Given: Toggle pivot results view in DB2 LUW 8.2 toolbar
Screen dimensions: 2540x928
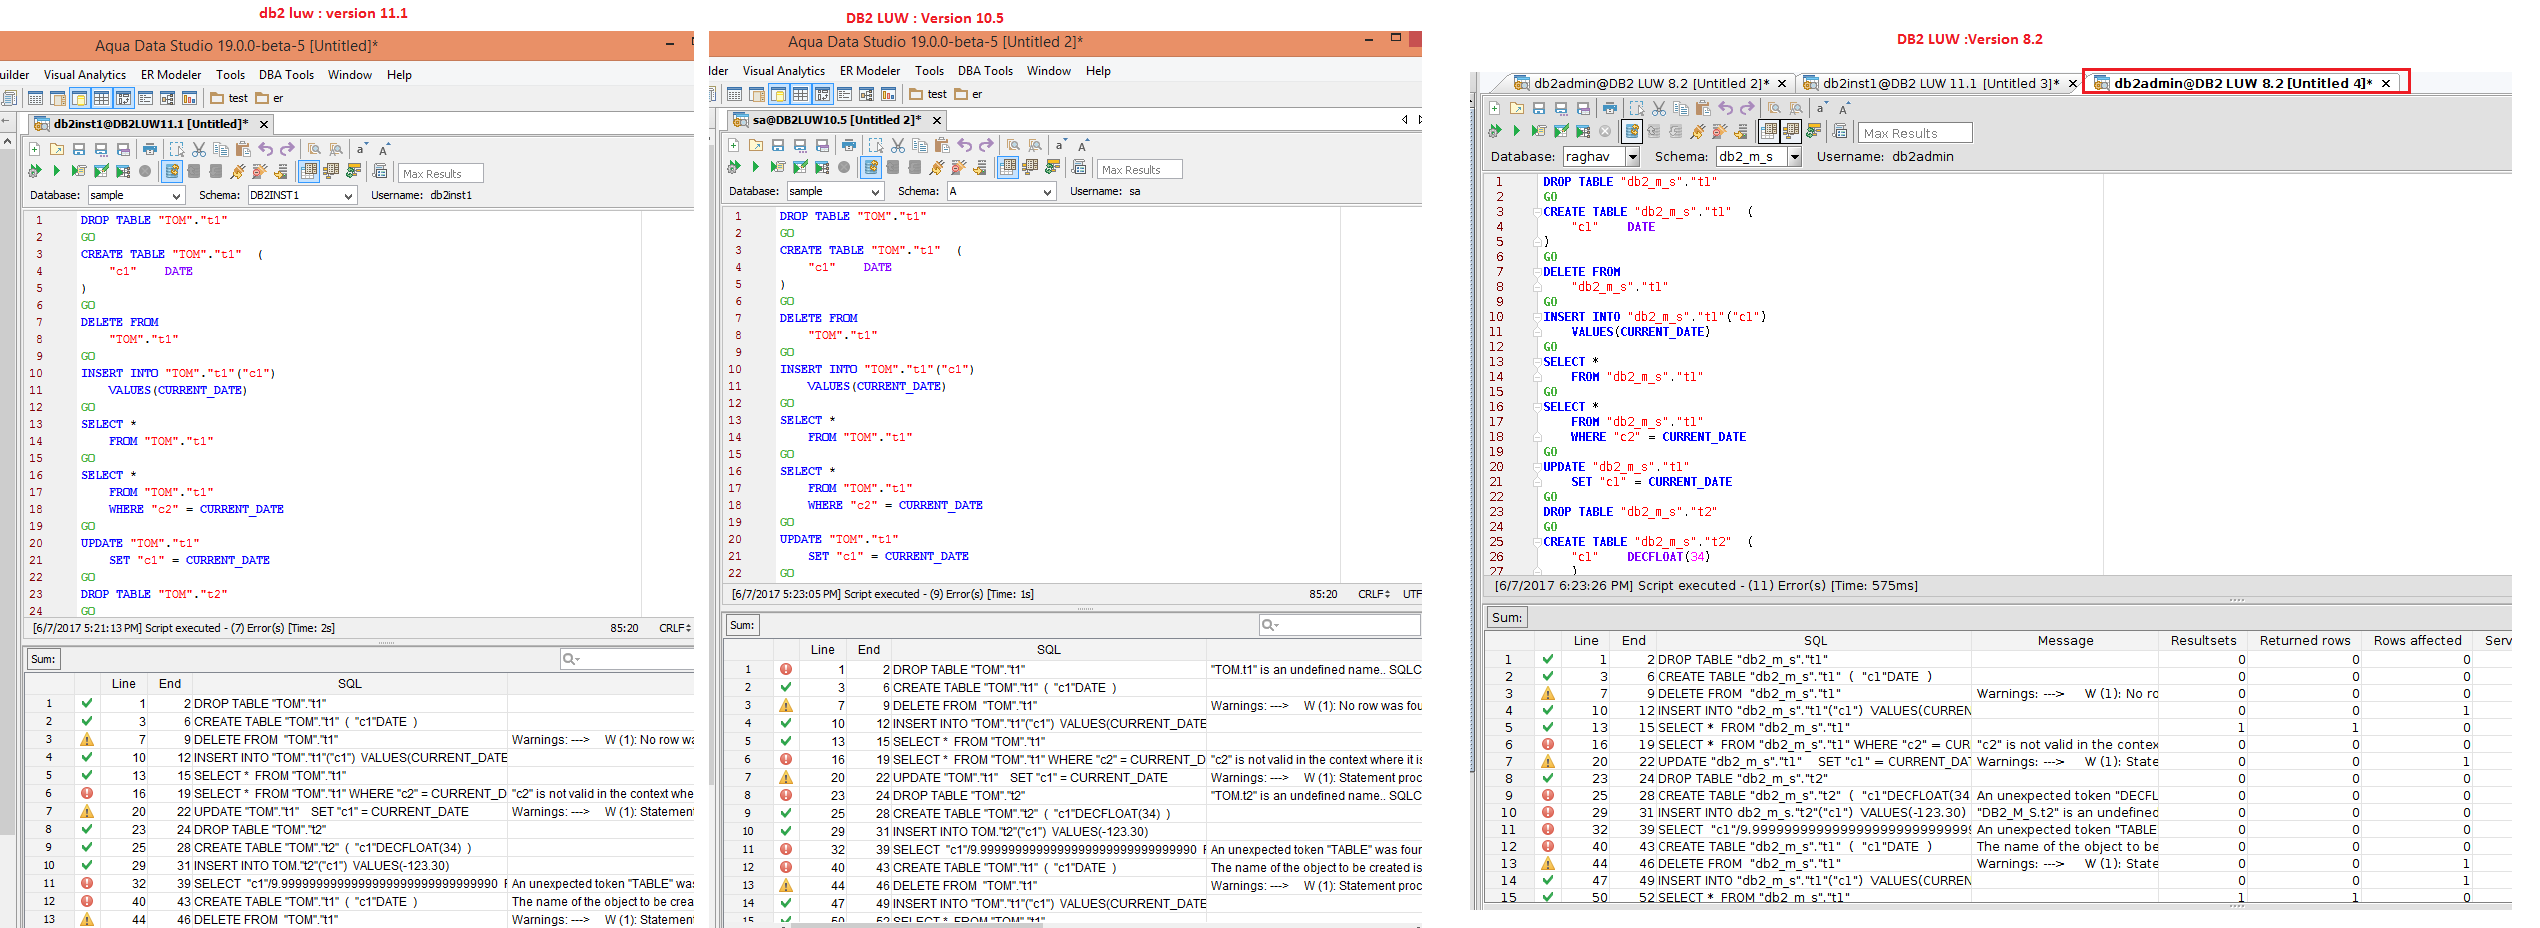Looking at the screenshot, I should tap(1790, 131).
